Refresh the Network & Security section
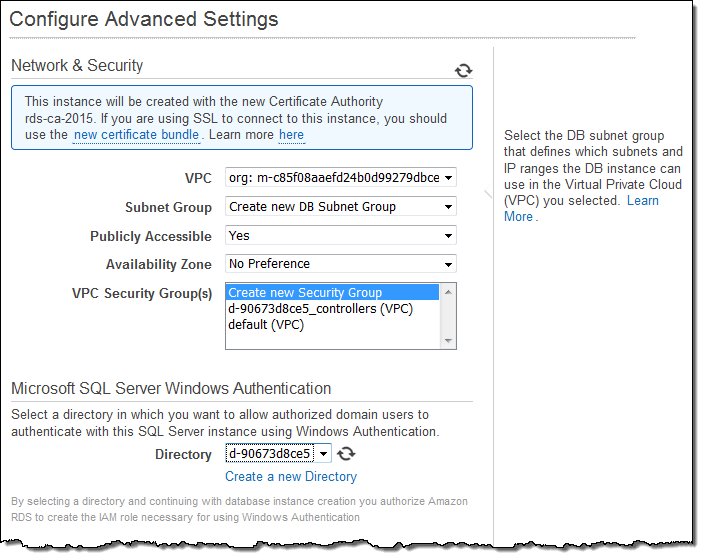The width and height of the screenshot is (703, 558). click(x=463, y=70)
